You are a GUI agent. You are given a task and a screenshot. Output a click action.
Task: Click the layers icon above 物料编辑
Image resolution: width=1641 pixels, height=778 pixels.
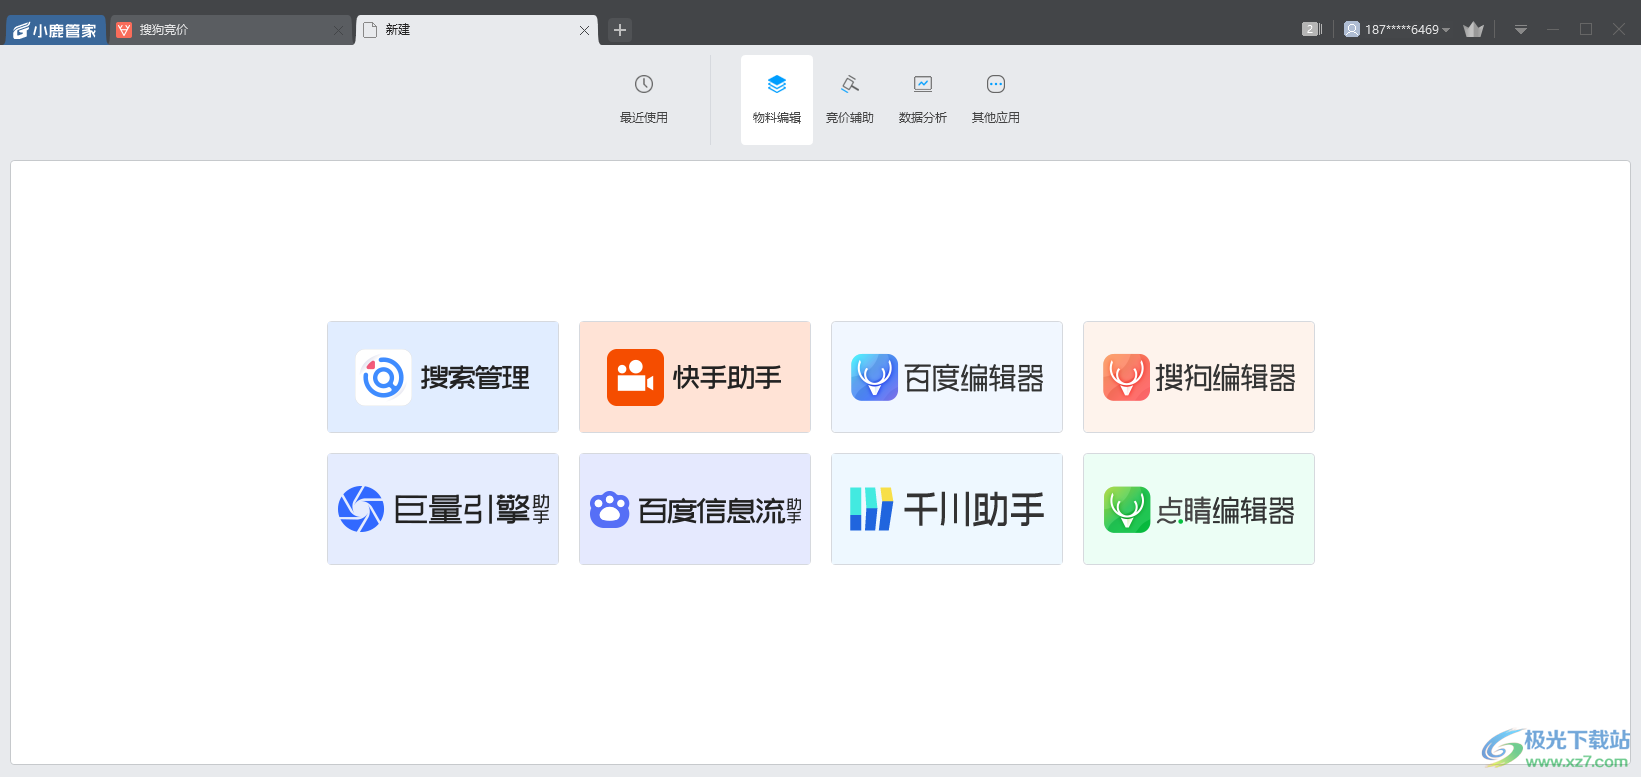click(x=777, y=84)
